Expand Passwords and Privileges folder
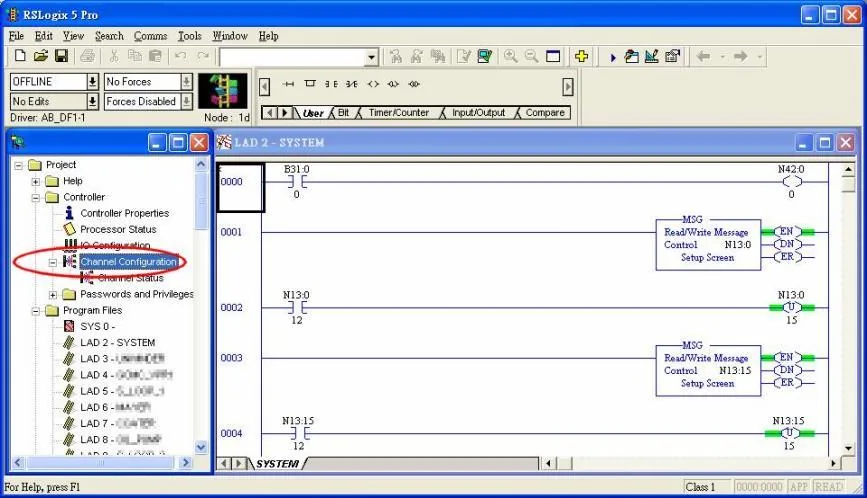Image resolution: width=867 pixels, height=498 pixels. tap(53, 295)
